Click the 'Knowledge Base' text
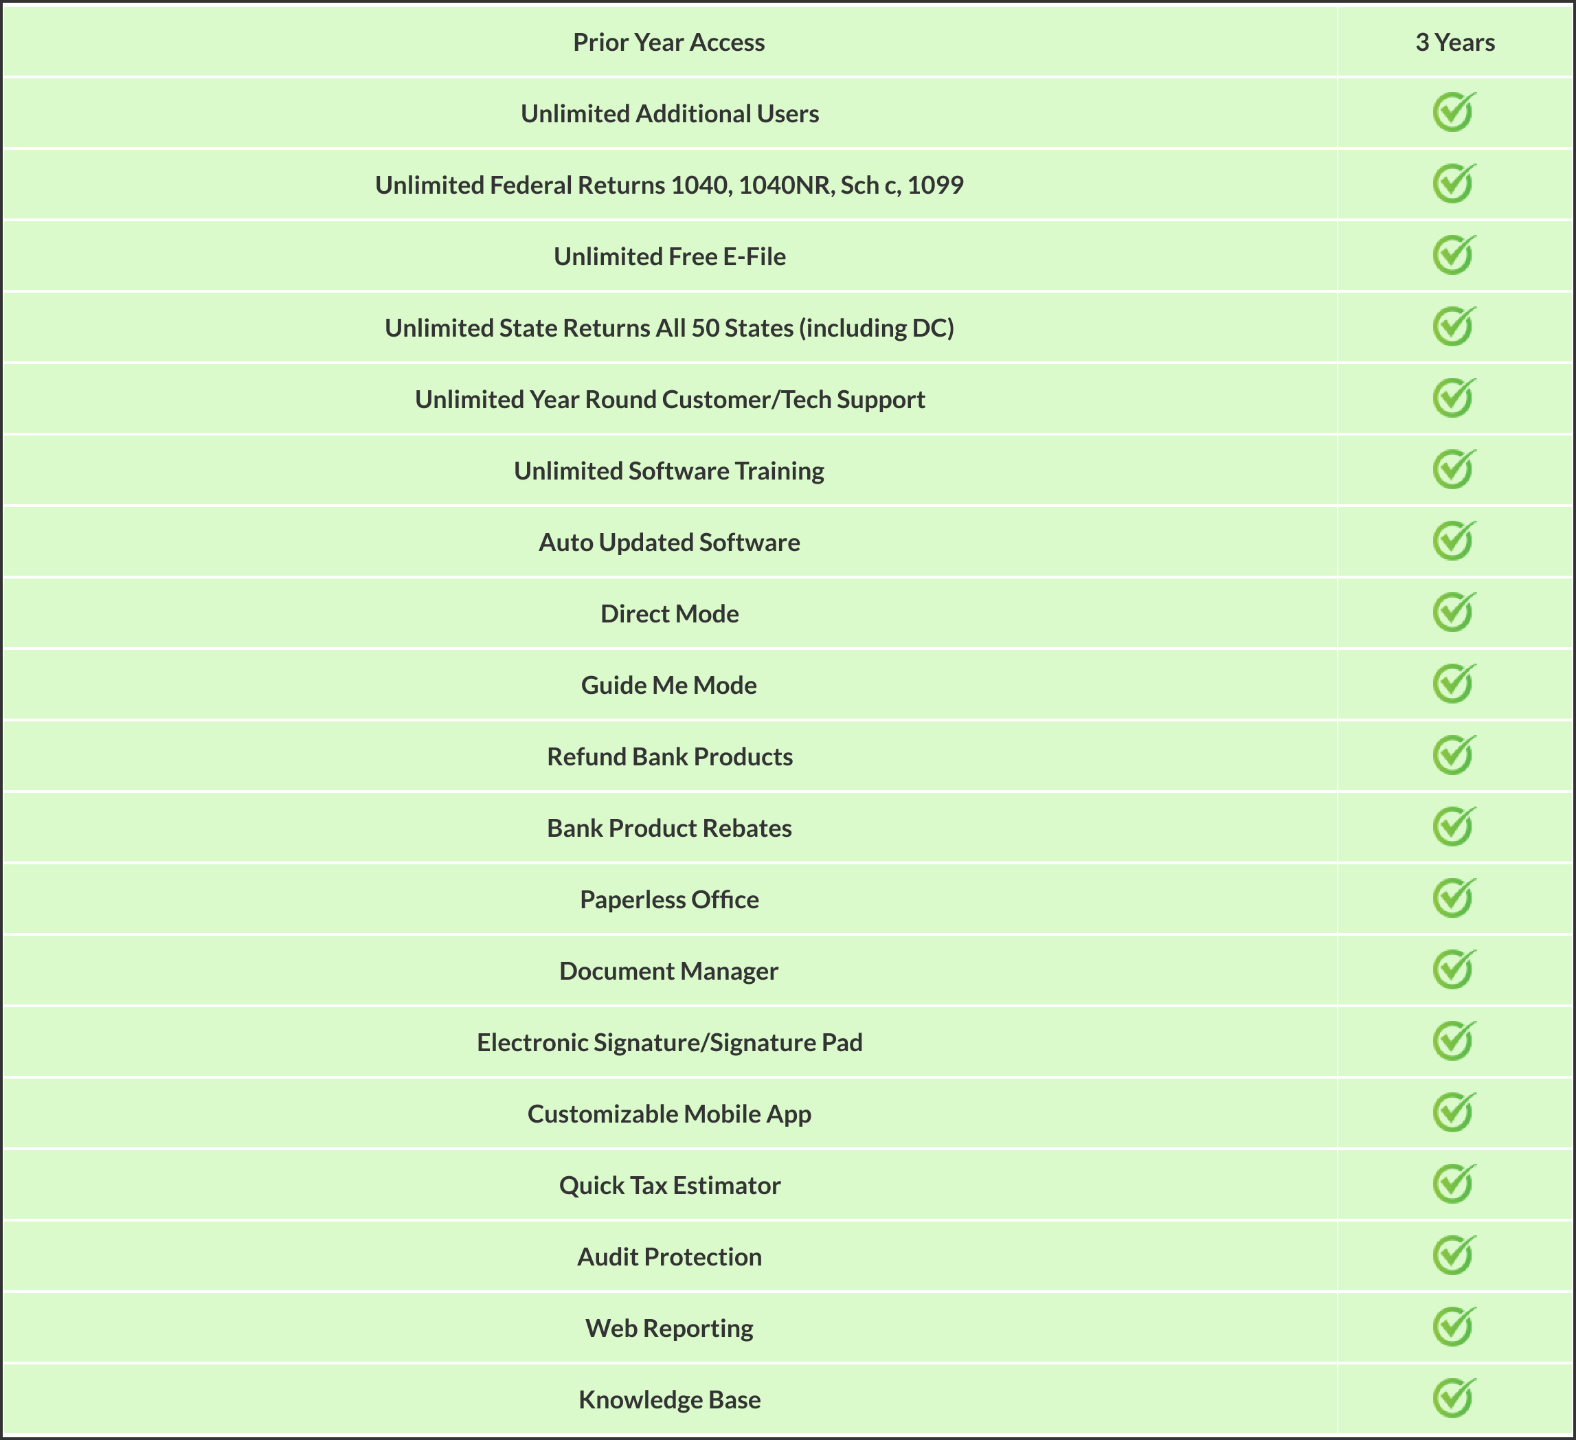 [670, 1400]
